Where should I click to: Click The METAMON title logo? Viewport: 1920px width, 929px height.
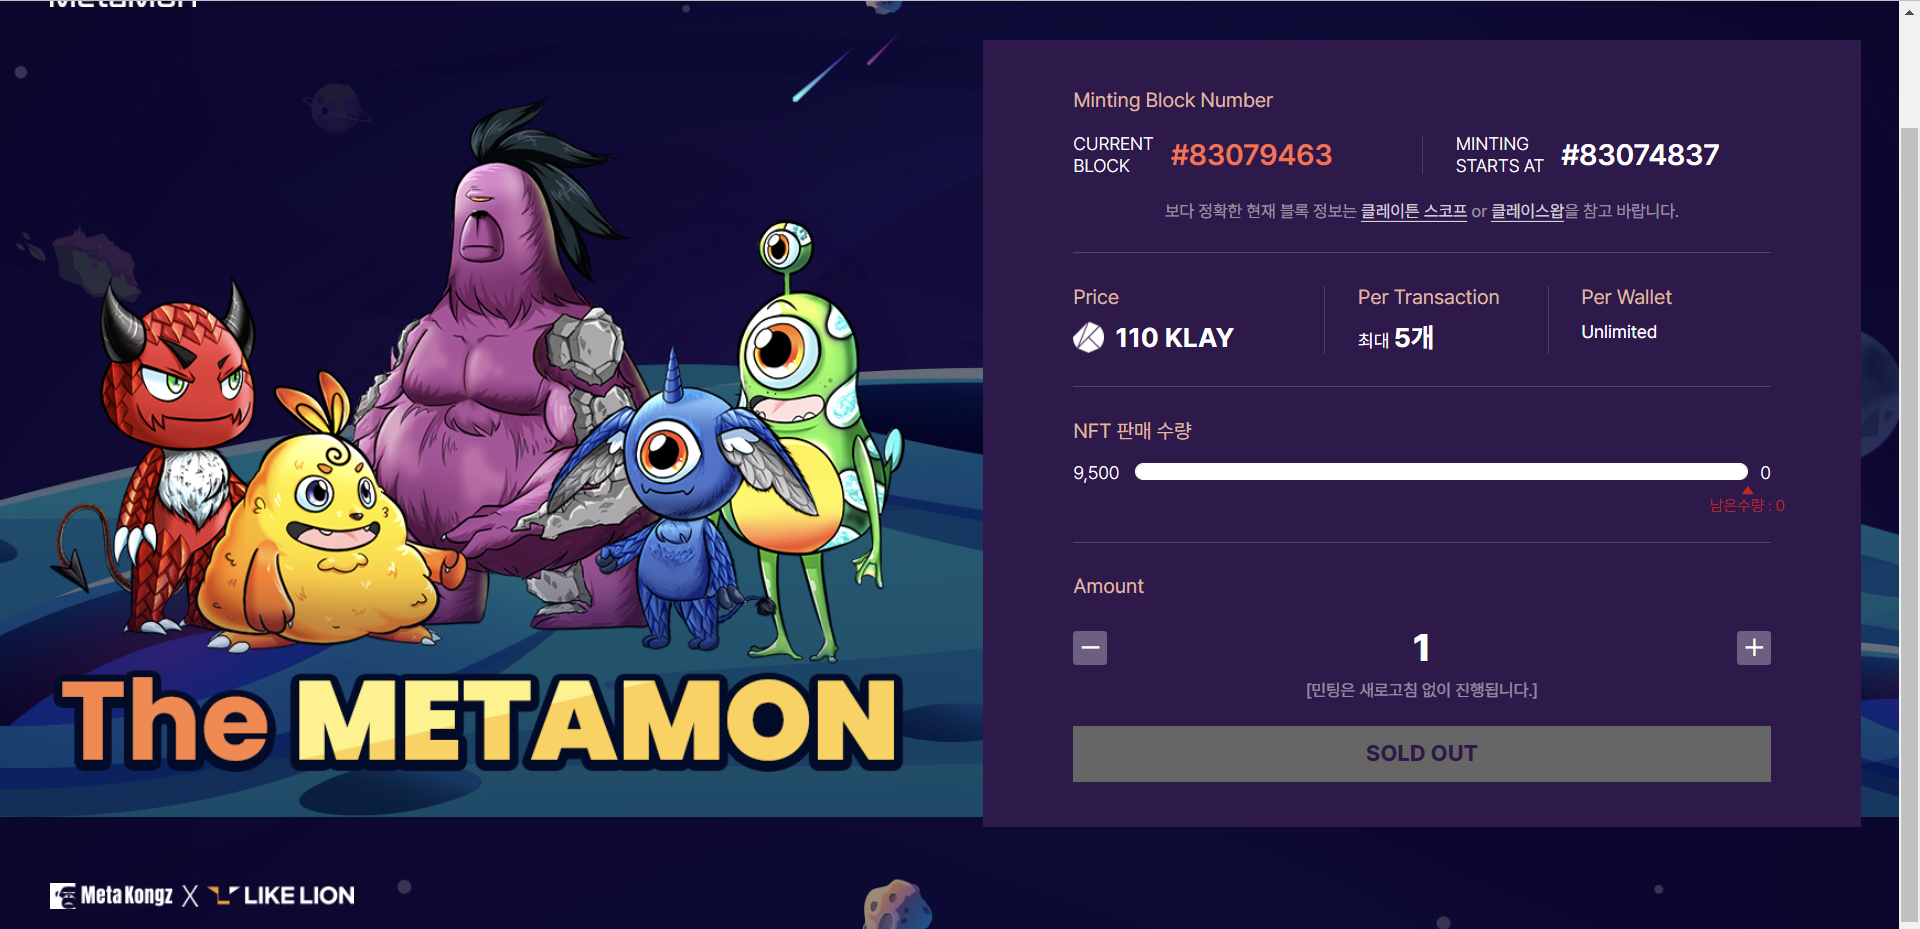pyautogui.click(x=480, y=720)
